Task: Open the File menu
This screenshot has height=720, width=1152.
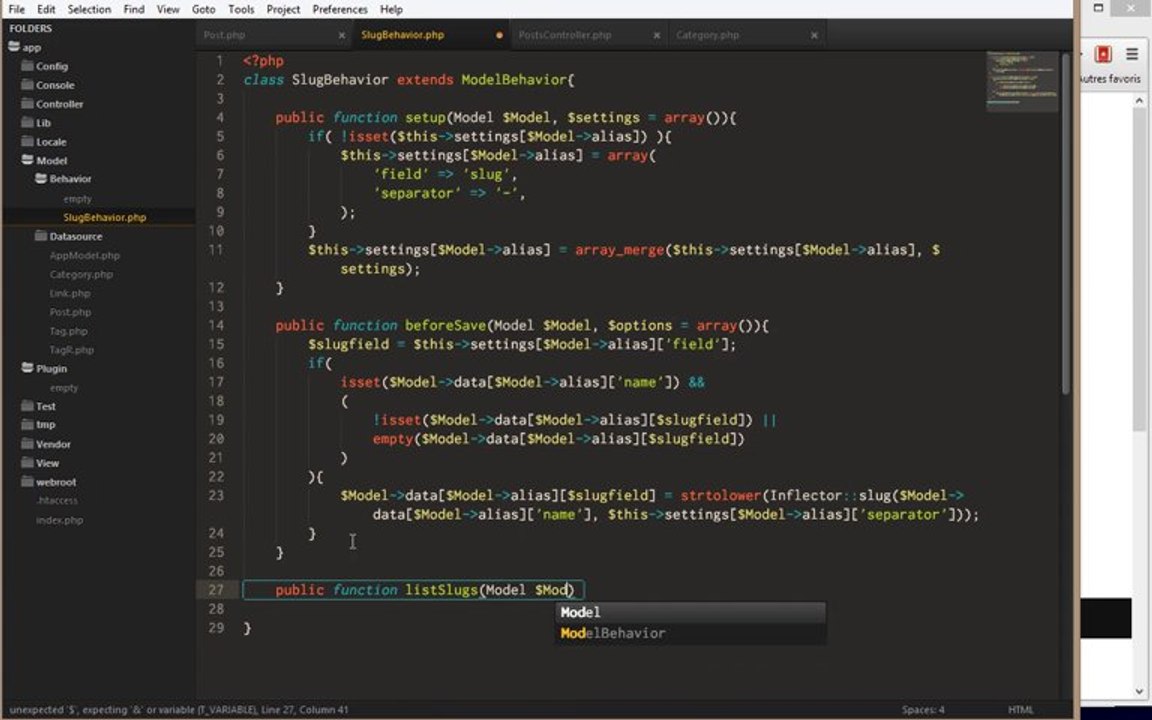Action: [16, 10]
